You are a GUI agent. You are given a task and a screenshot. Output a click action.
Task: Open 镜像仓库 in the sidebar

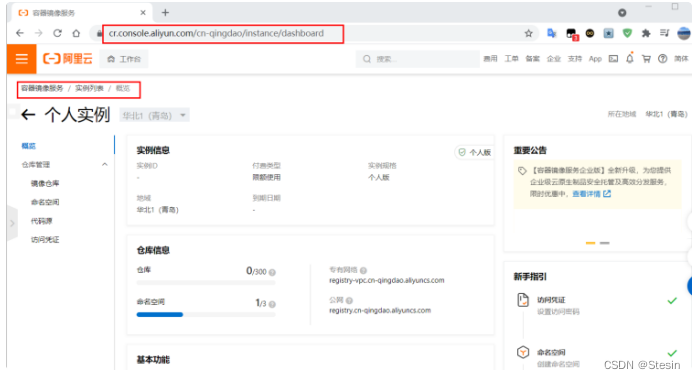pyautogui.click(x=45, y=184)
